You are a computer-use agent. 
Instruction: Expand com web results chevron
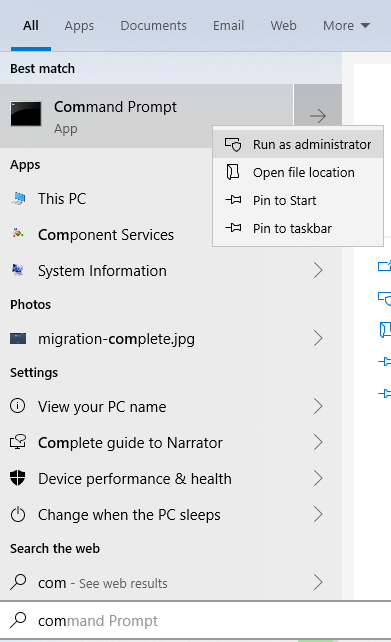[x=318, y=582]
